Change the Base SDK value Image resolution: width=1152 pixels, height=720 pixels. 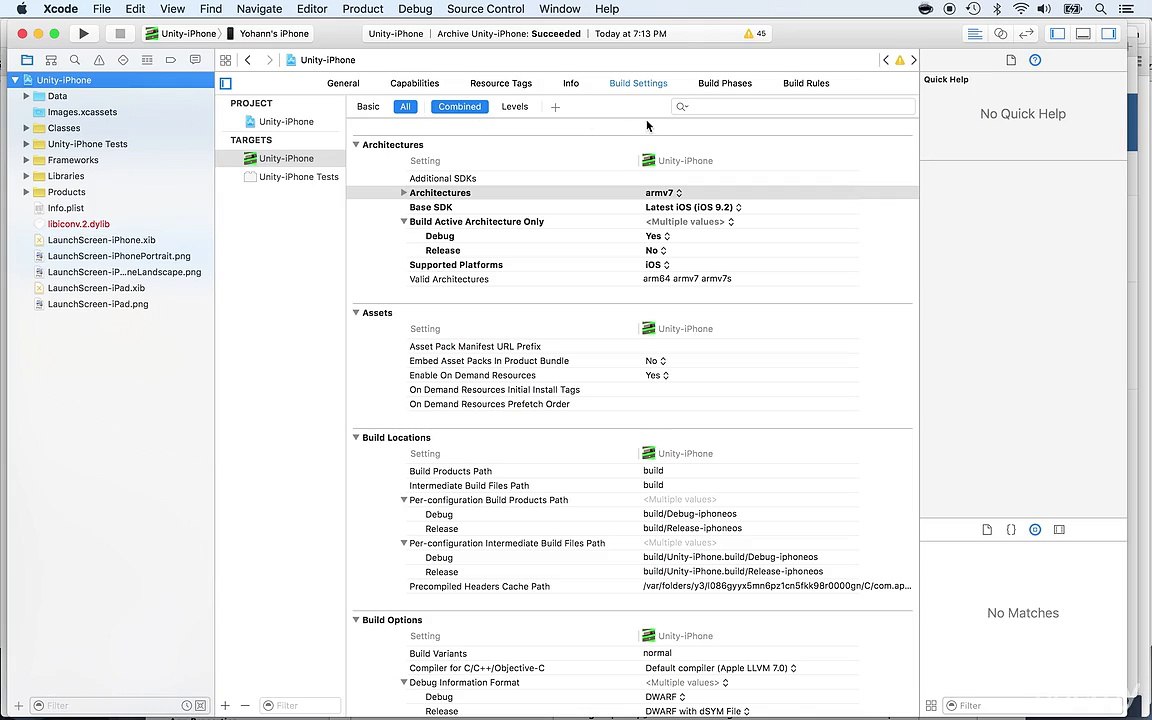click(694, 207)
